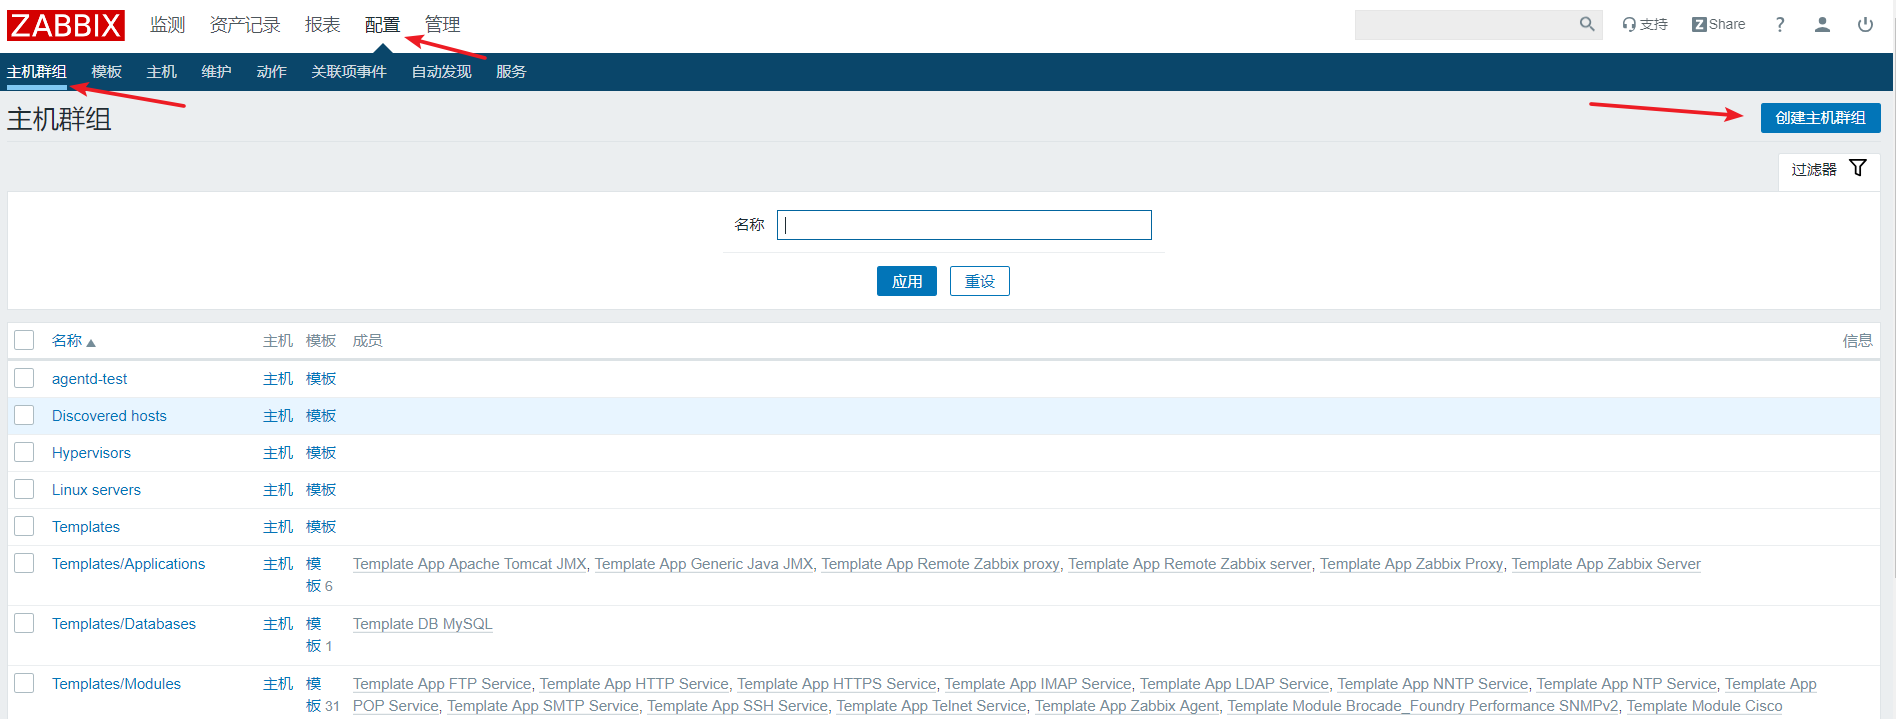This screenshot has width=1896, height=719.
Task: Click 主机 link in Templates/Databases row
Action: pyautogui.click(x=278, y=624)
